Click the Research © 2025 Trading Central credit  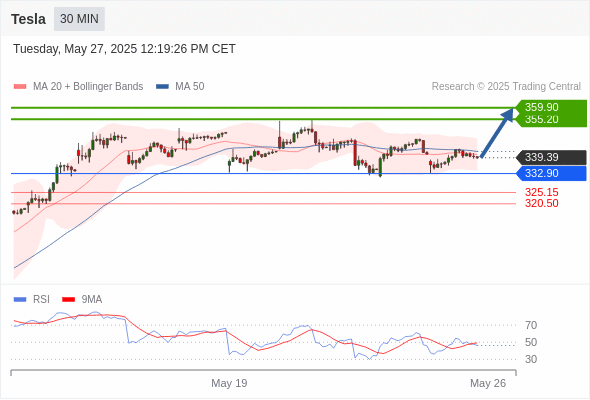click(x=506, y=87)
